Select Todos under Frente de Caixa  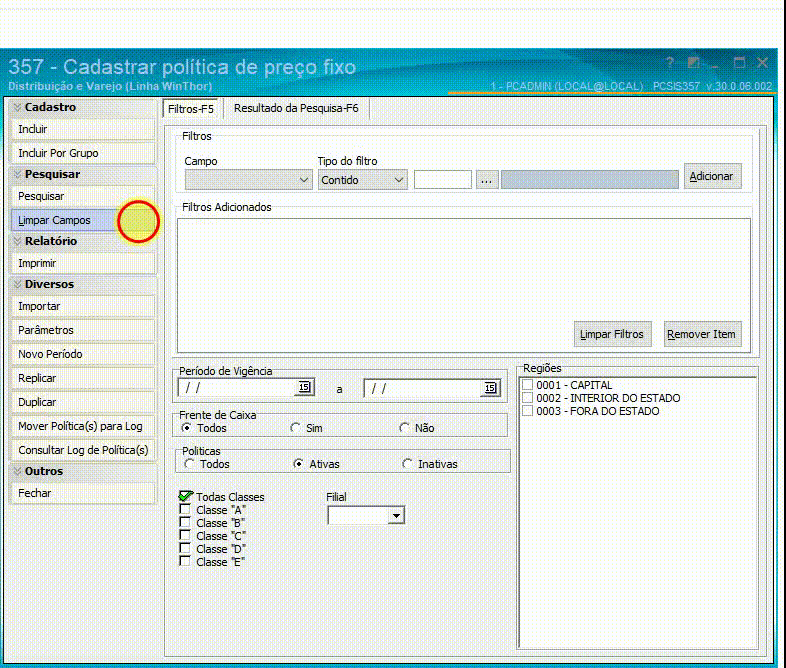point(186,428)
